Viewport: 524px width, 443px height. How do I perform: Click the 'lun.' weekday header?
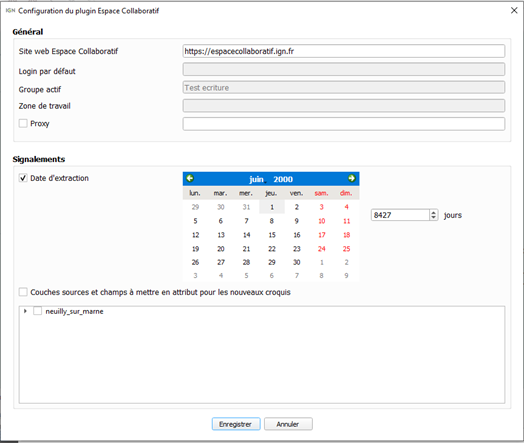coord(195,193)
